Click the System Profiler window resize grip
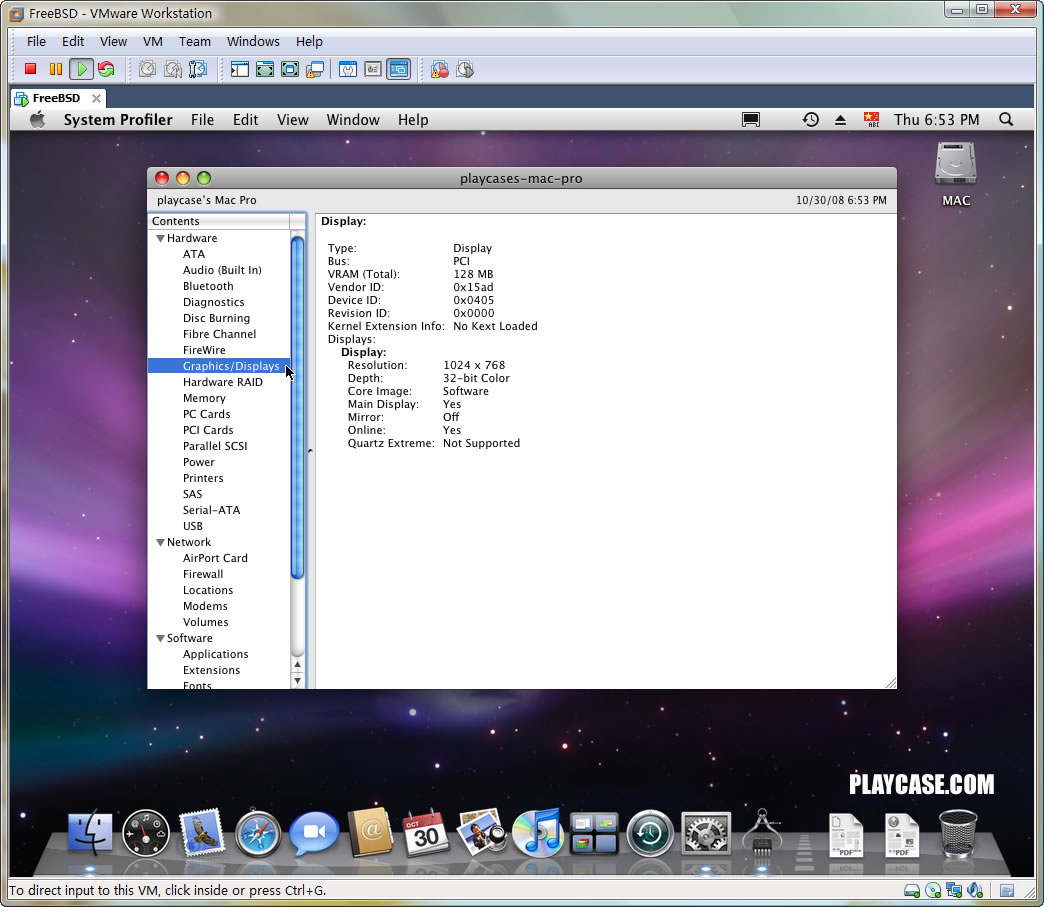The image size is (1044, 907). coord(891,683)
